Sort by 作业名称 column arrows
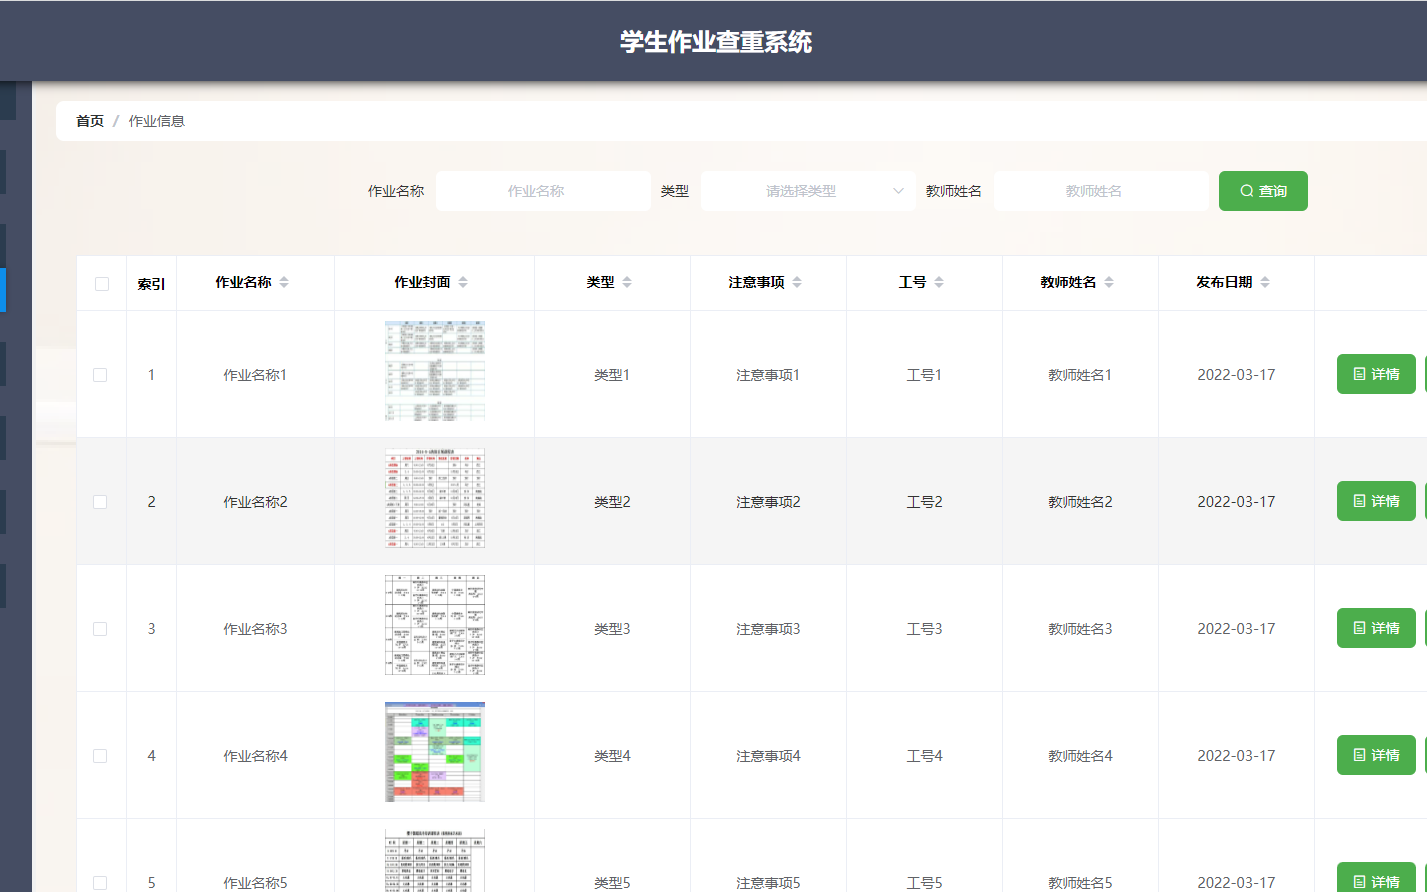The width and height of the screenshot is (1427, 892). 284,283
